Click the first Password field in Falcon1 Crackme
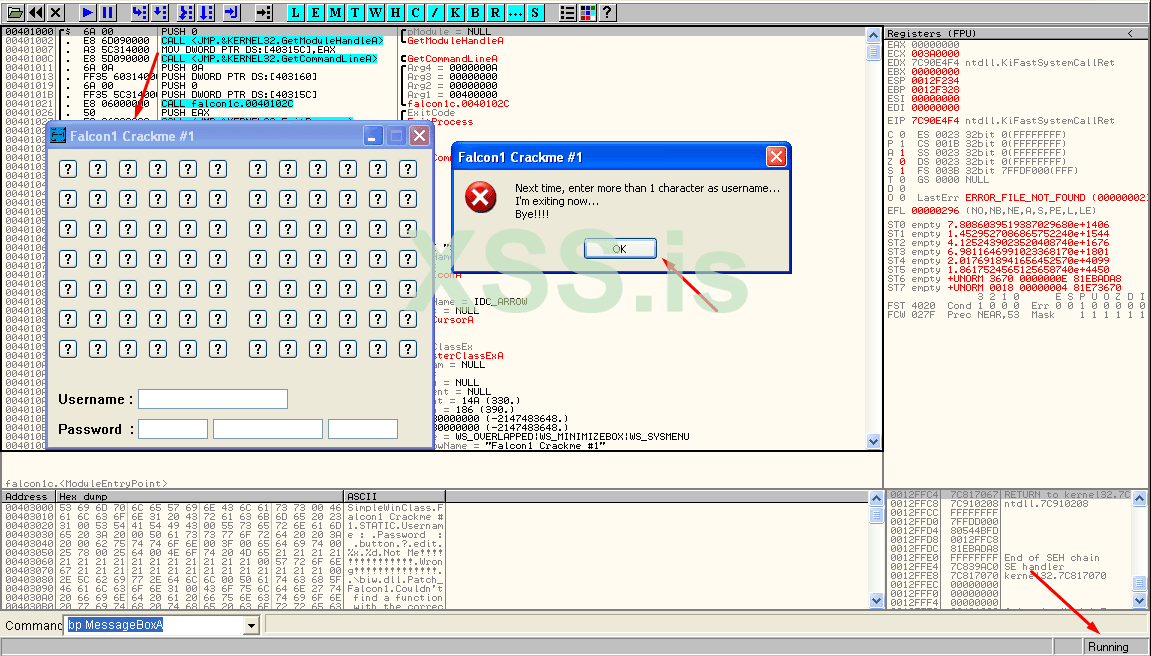Image resolution: width=1151 pixels, height=656 pixels. [x=173, y=429]
